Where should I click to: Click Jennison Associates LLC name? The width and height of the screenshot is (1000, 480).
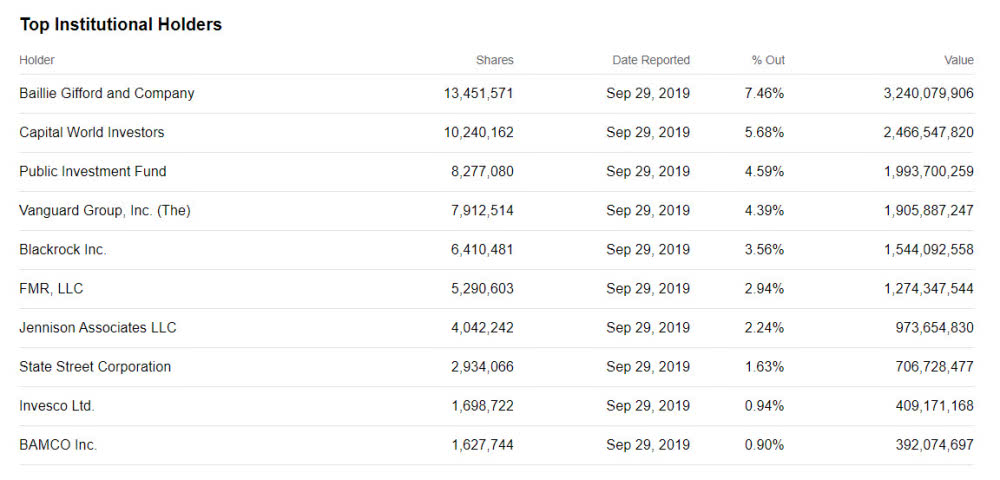[x=98, y=327]
